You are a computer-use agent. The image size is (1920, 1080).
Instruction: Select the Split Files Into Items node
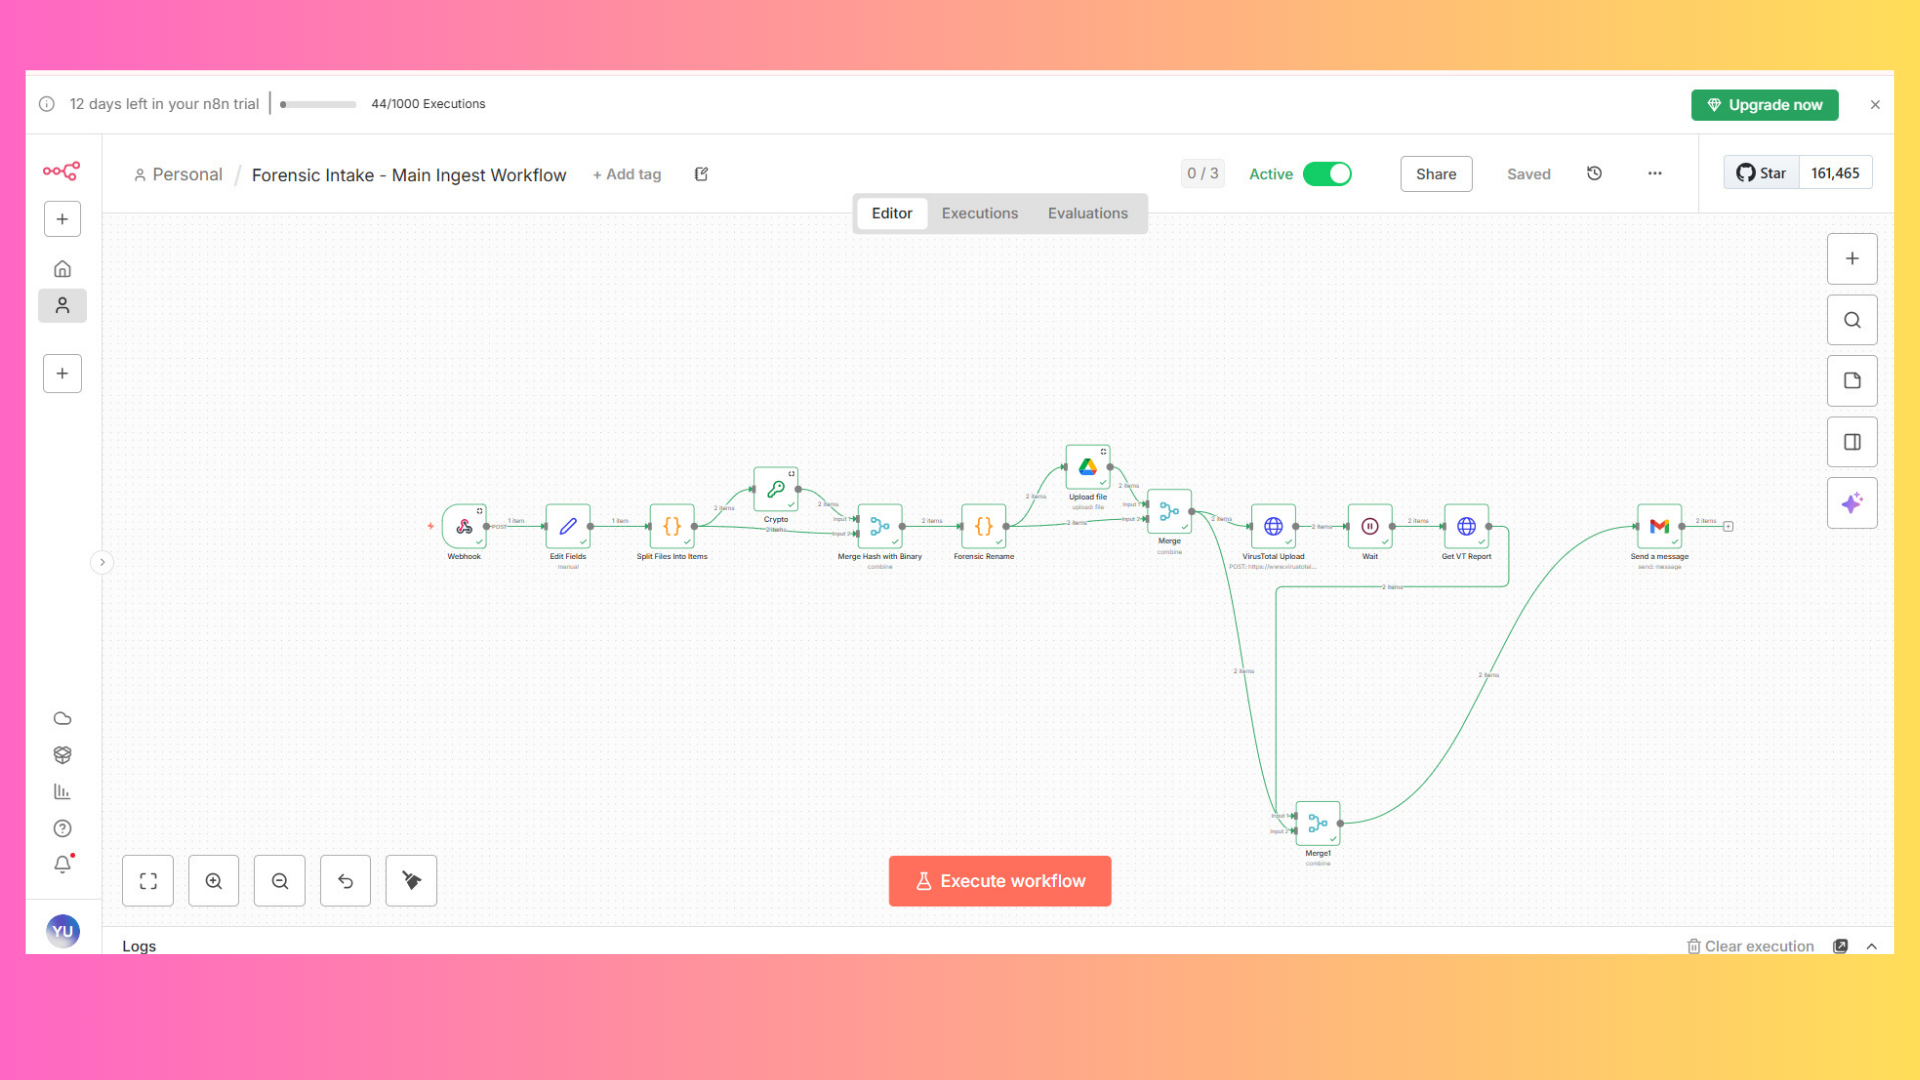click(672, 526)
